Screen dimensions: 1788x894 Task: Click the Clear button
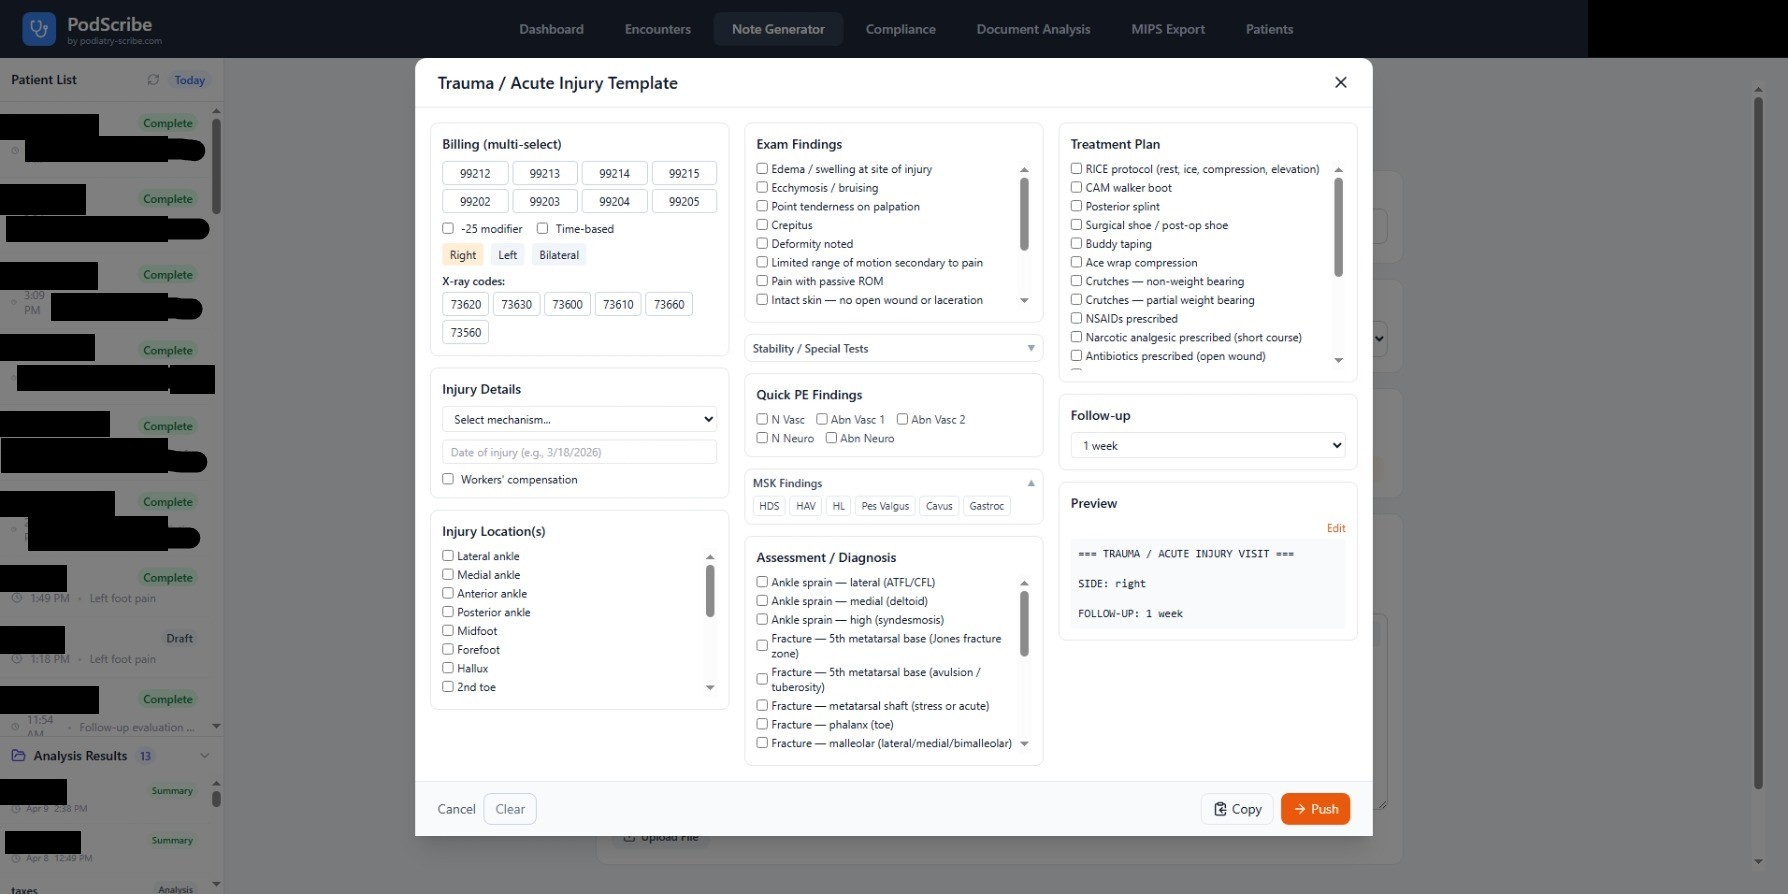510,809
